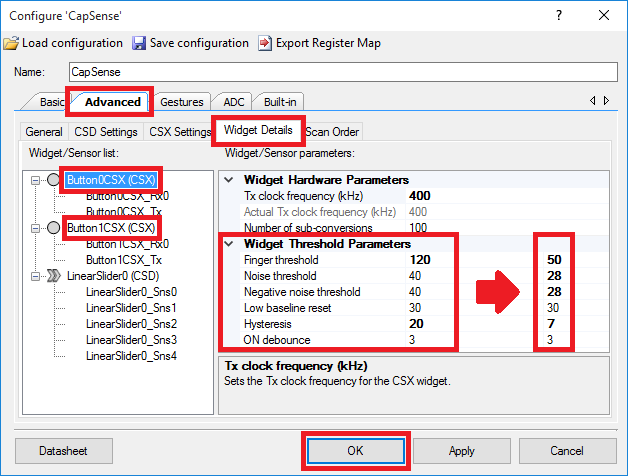Click the Actual Tx clock frequency row
This screenshot has height=476, width=628.
tap(425, 212)
